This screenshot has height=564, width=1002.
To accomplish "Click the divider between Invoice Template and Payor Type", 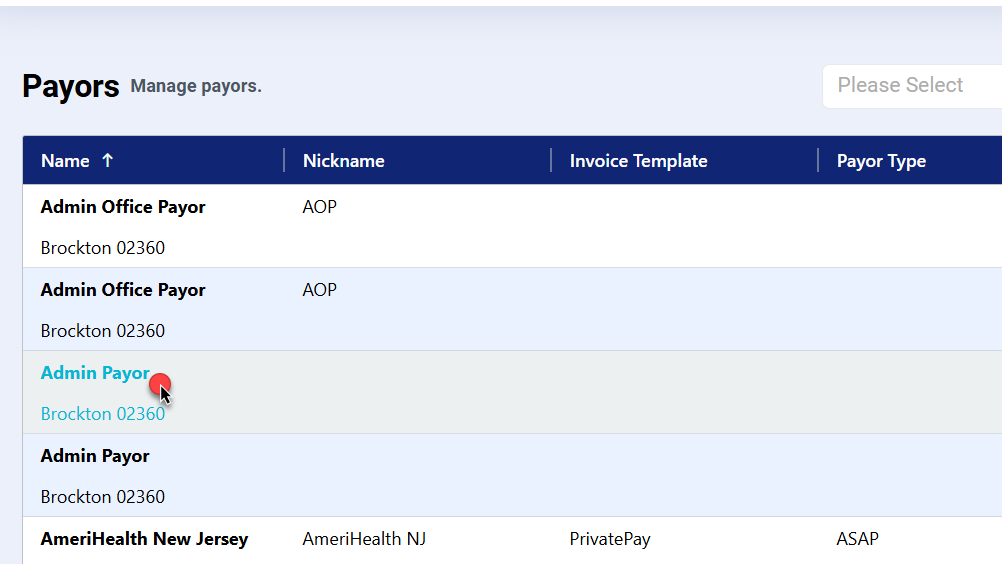I will pos(818,160).
